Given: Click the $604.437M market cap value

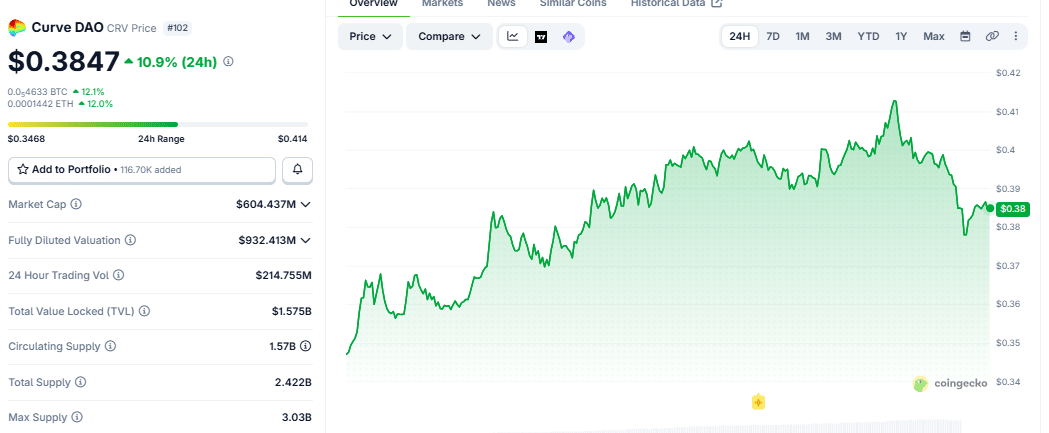Looking at the screenshot, I should [266, 204].
